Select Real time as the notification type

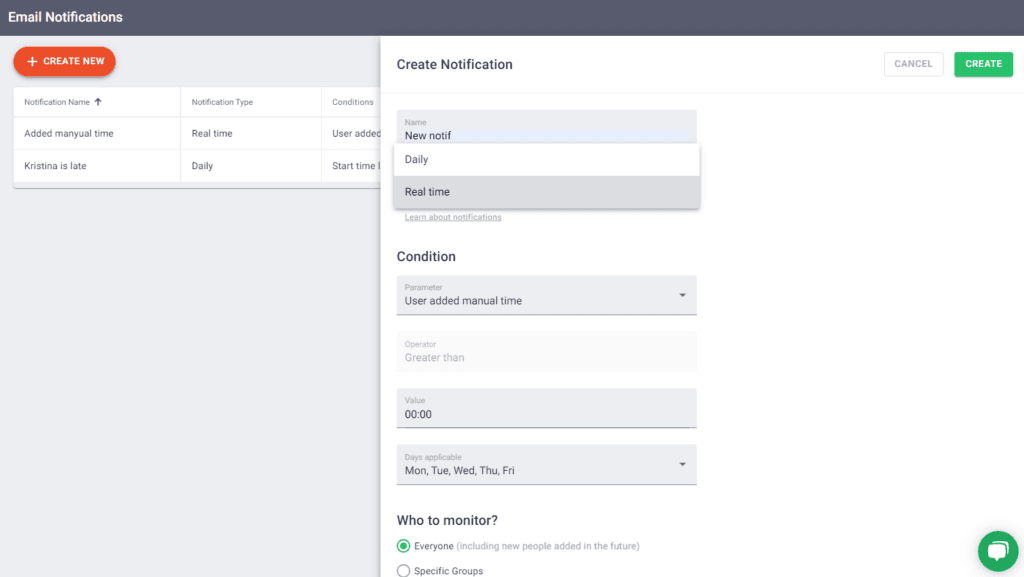click(546, 191)
